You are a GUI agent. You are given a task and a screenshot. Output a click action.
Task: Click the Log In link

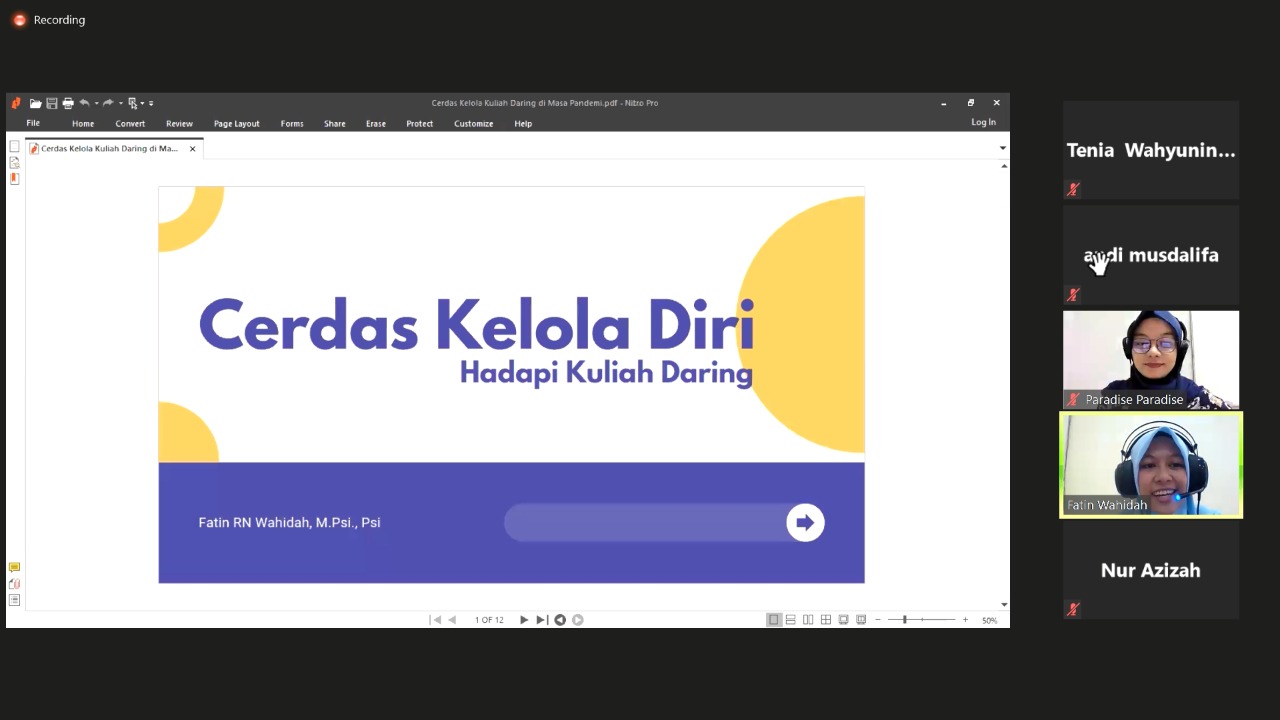pyautogui.click(x=983, y=122)
